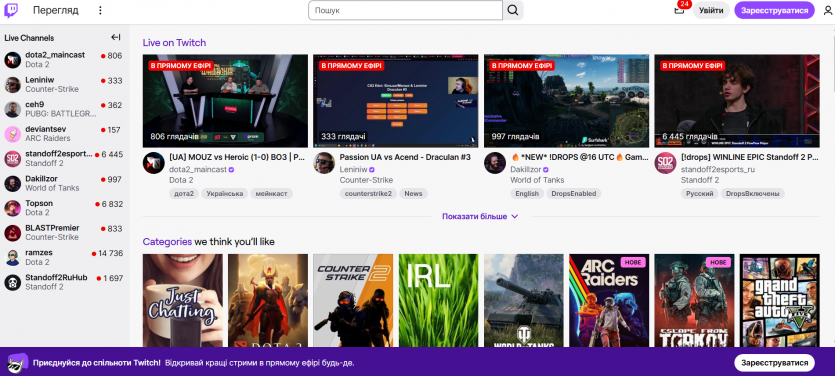Screen dimensions: 835x376
Task: Open the IRL category card
Action: (x=438, y=301)
